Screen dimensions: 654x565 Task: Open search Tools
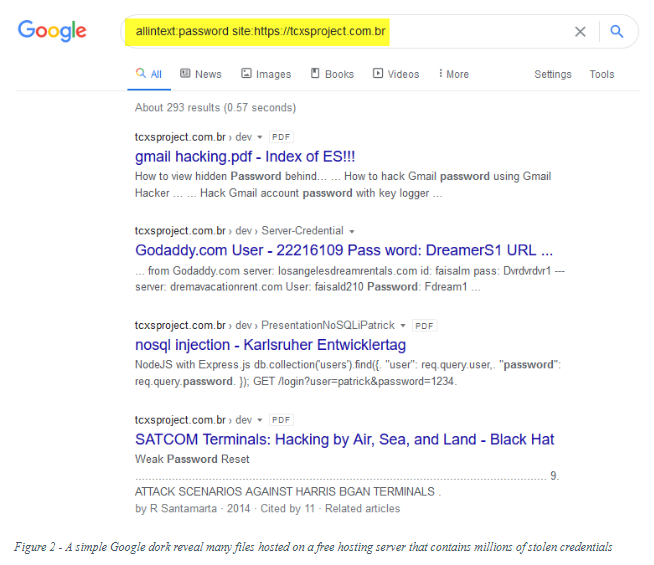pyautogui.click(x=601, y=74)
